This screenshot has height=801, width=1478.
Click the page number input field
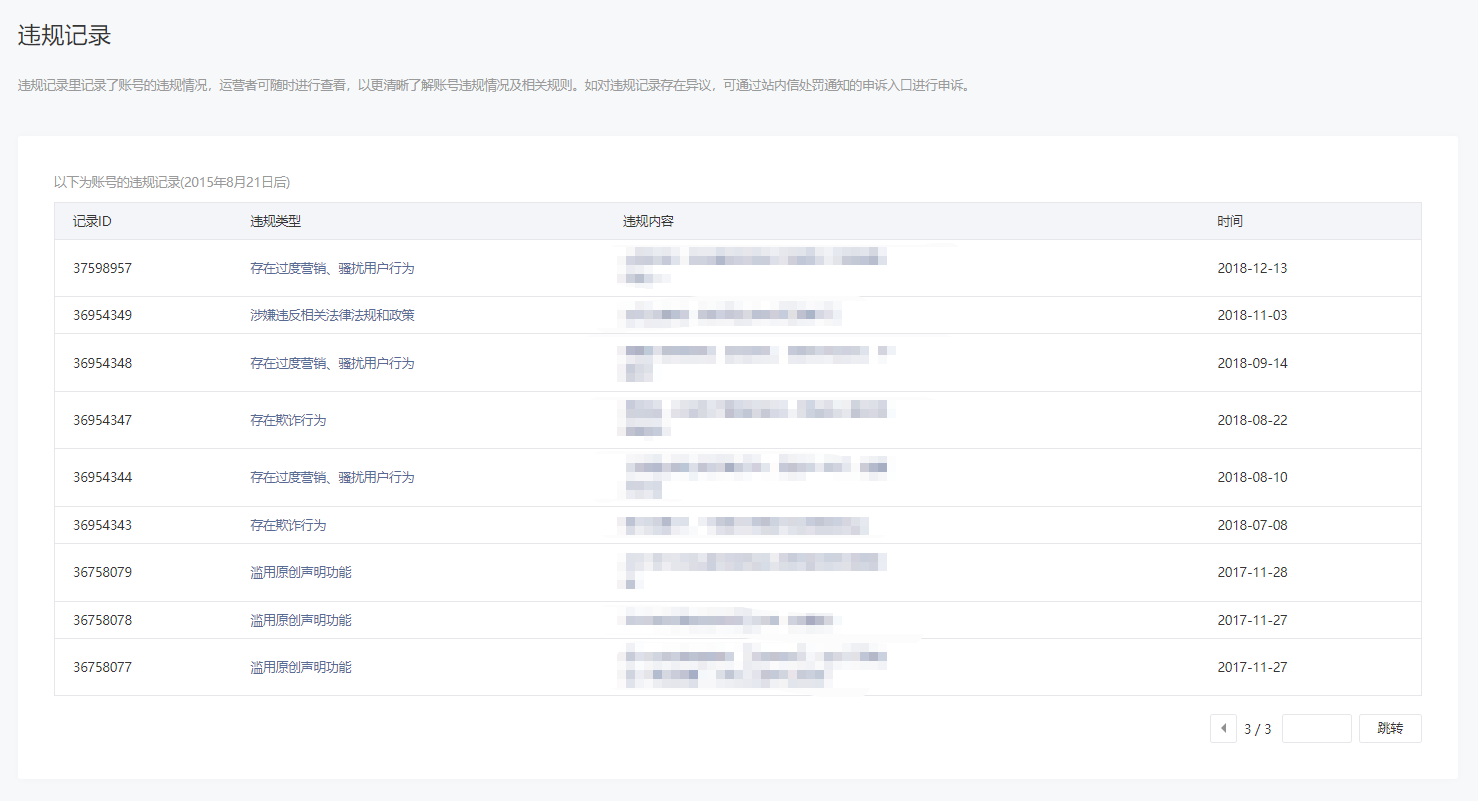1316,729
